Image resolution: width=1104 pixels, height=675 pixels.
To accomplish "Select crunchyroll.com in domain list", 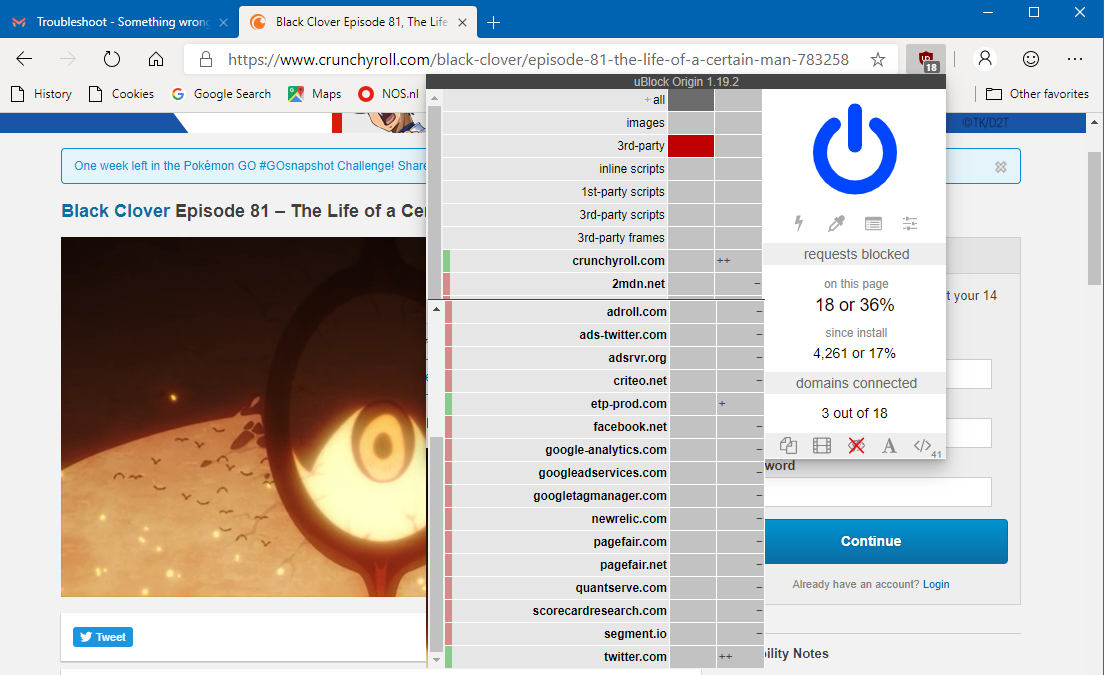I will (555, 260).
